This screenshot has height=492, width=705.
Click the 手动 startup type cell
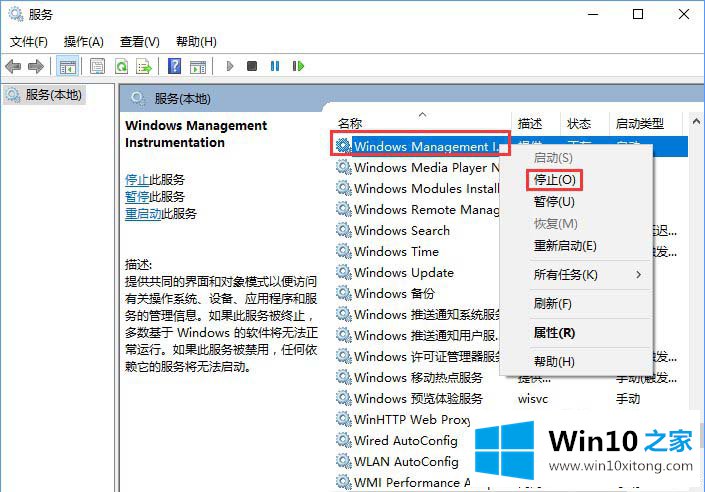point(628,399)
